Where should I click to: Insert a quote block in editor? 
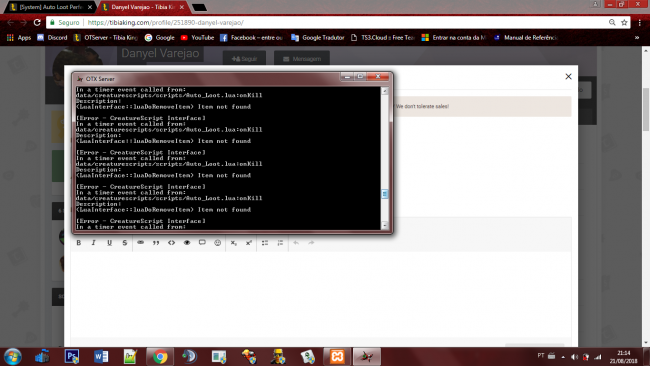click(x=156, y=243)
